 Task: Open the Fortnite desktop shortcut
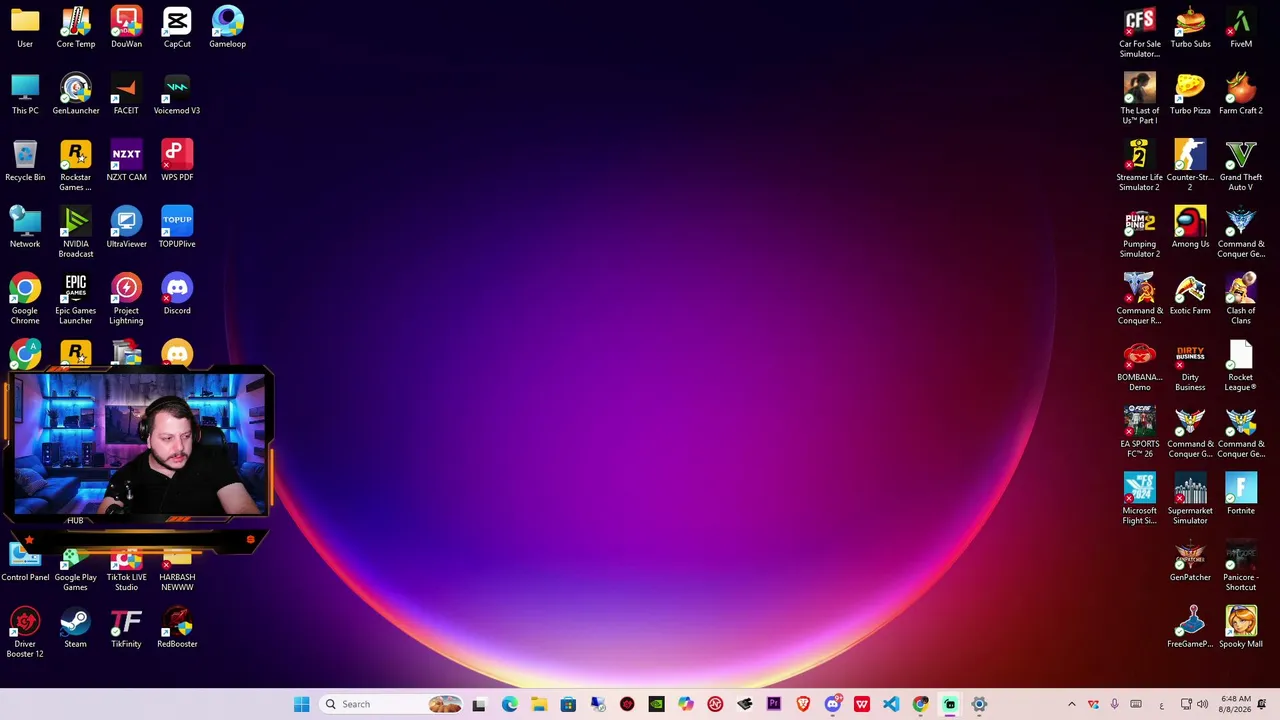(x=1241, y=494)
